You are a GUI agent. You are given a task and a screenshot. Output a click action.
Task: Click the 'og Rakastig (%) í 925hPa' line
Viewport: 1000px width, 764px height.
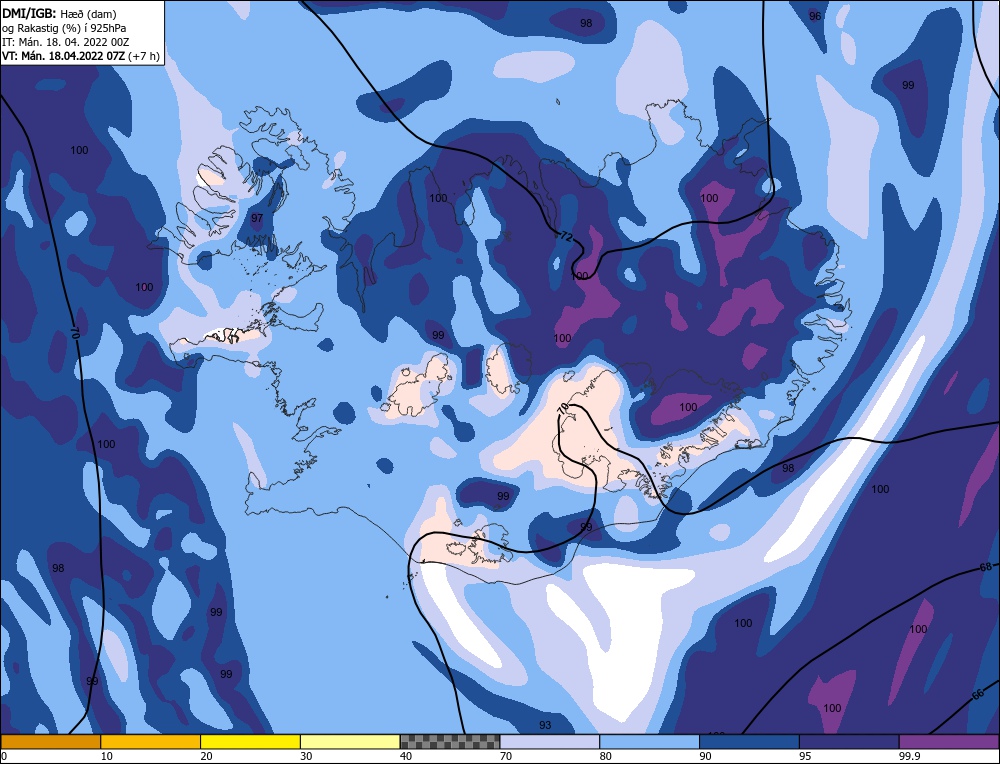(64, 27)
